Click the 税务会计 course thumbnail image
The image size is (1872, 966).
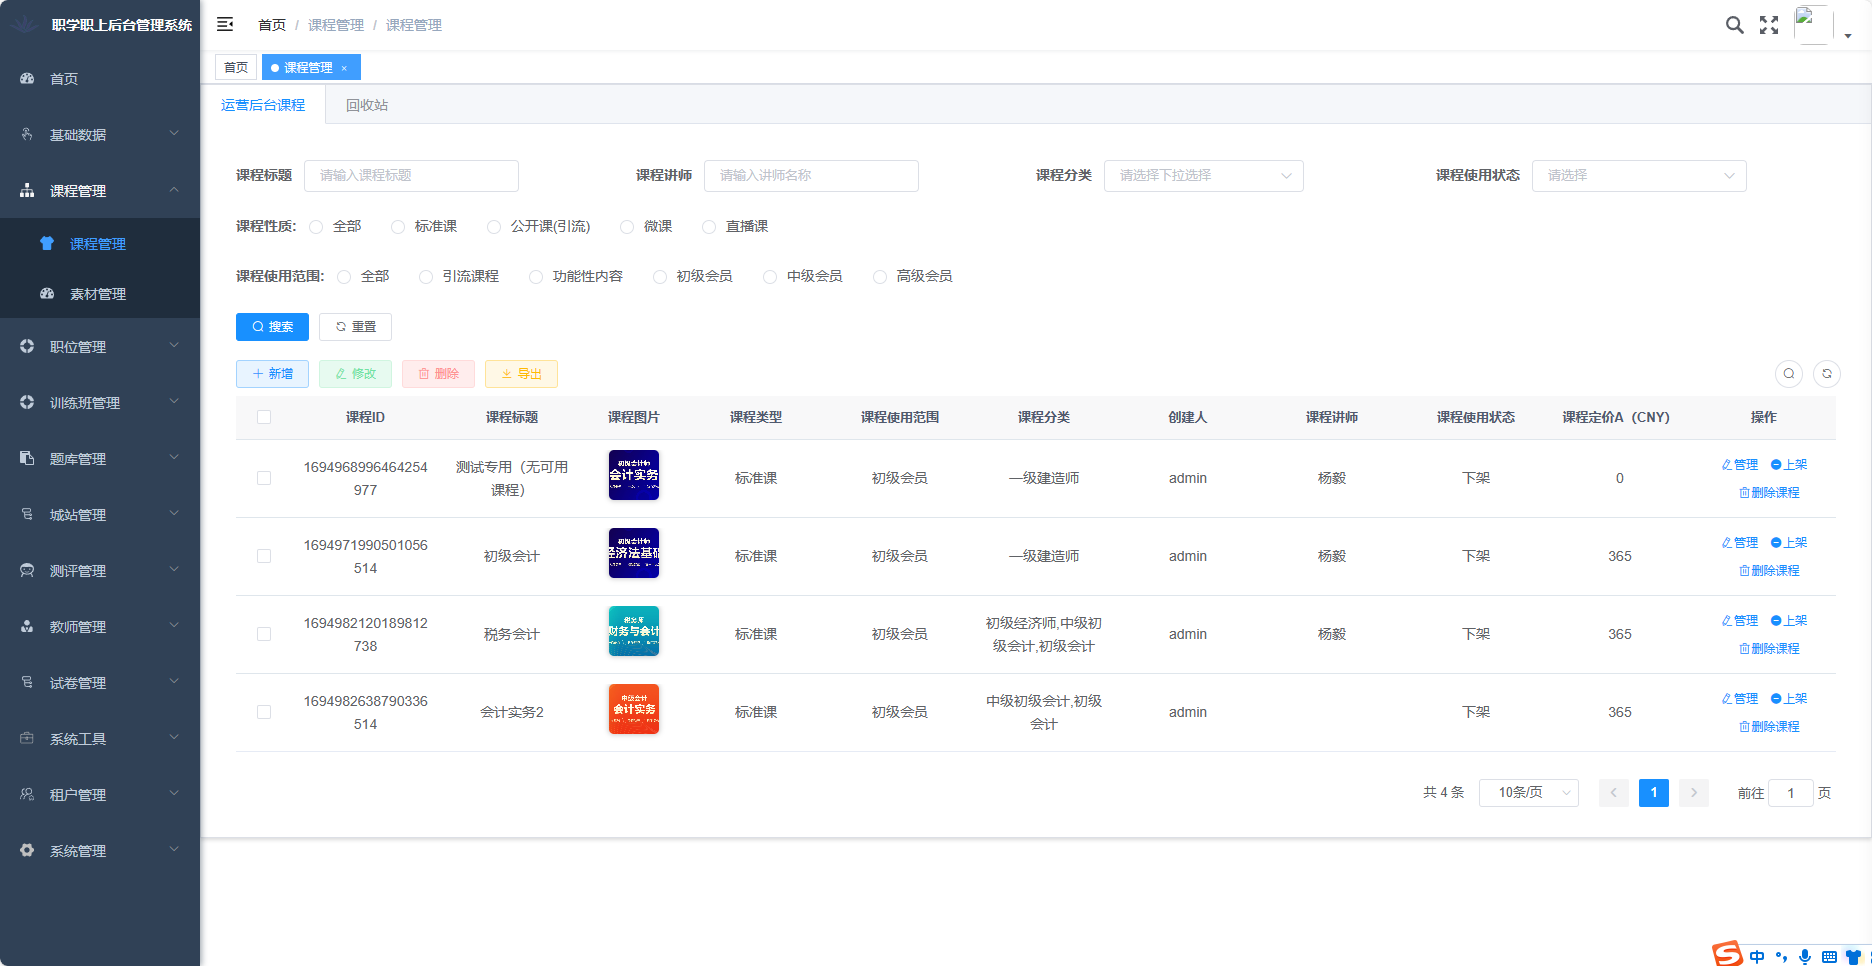coord(634,631)
